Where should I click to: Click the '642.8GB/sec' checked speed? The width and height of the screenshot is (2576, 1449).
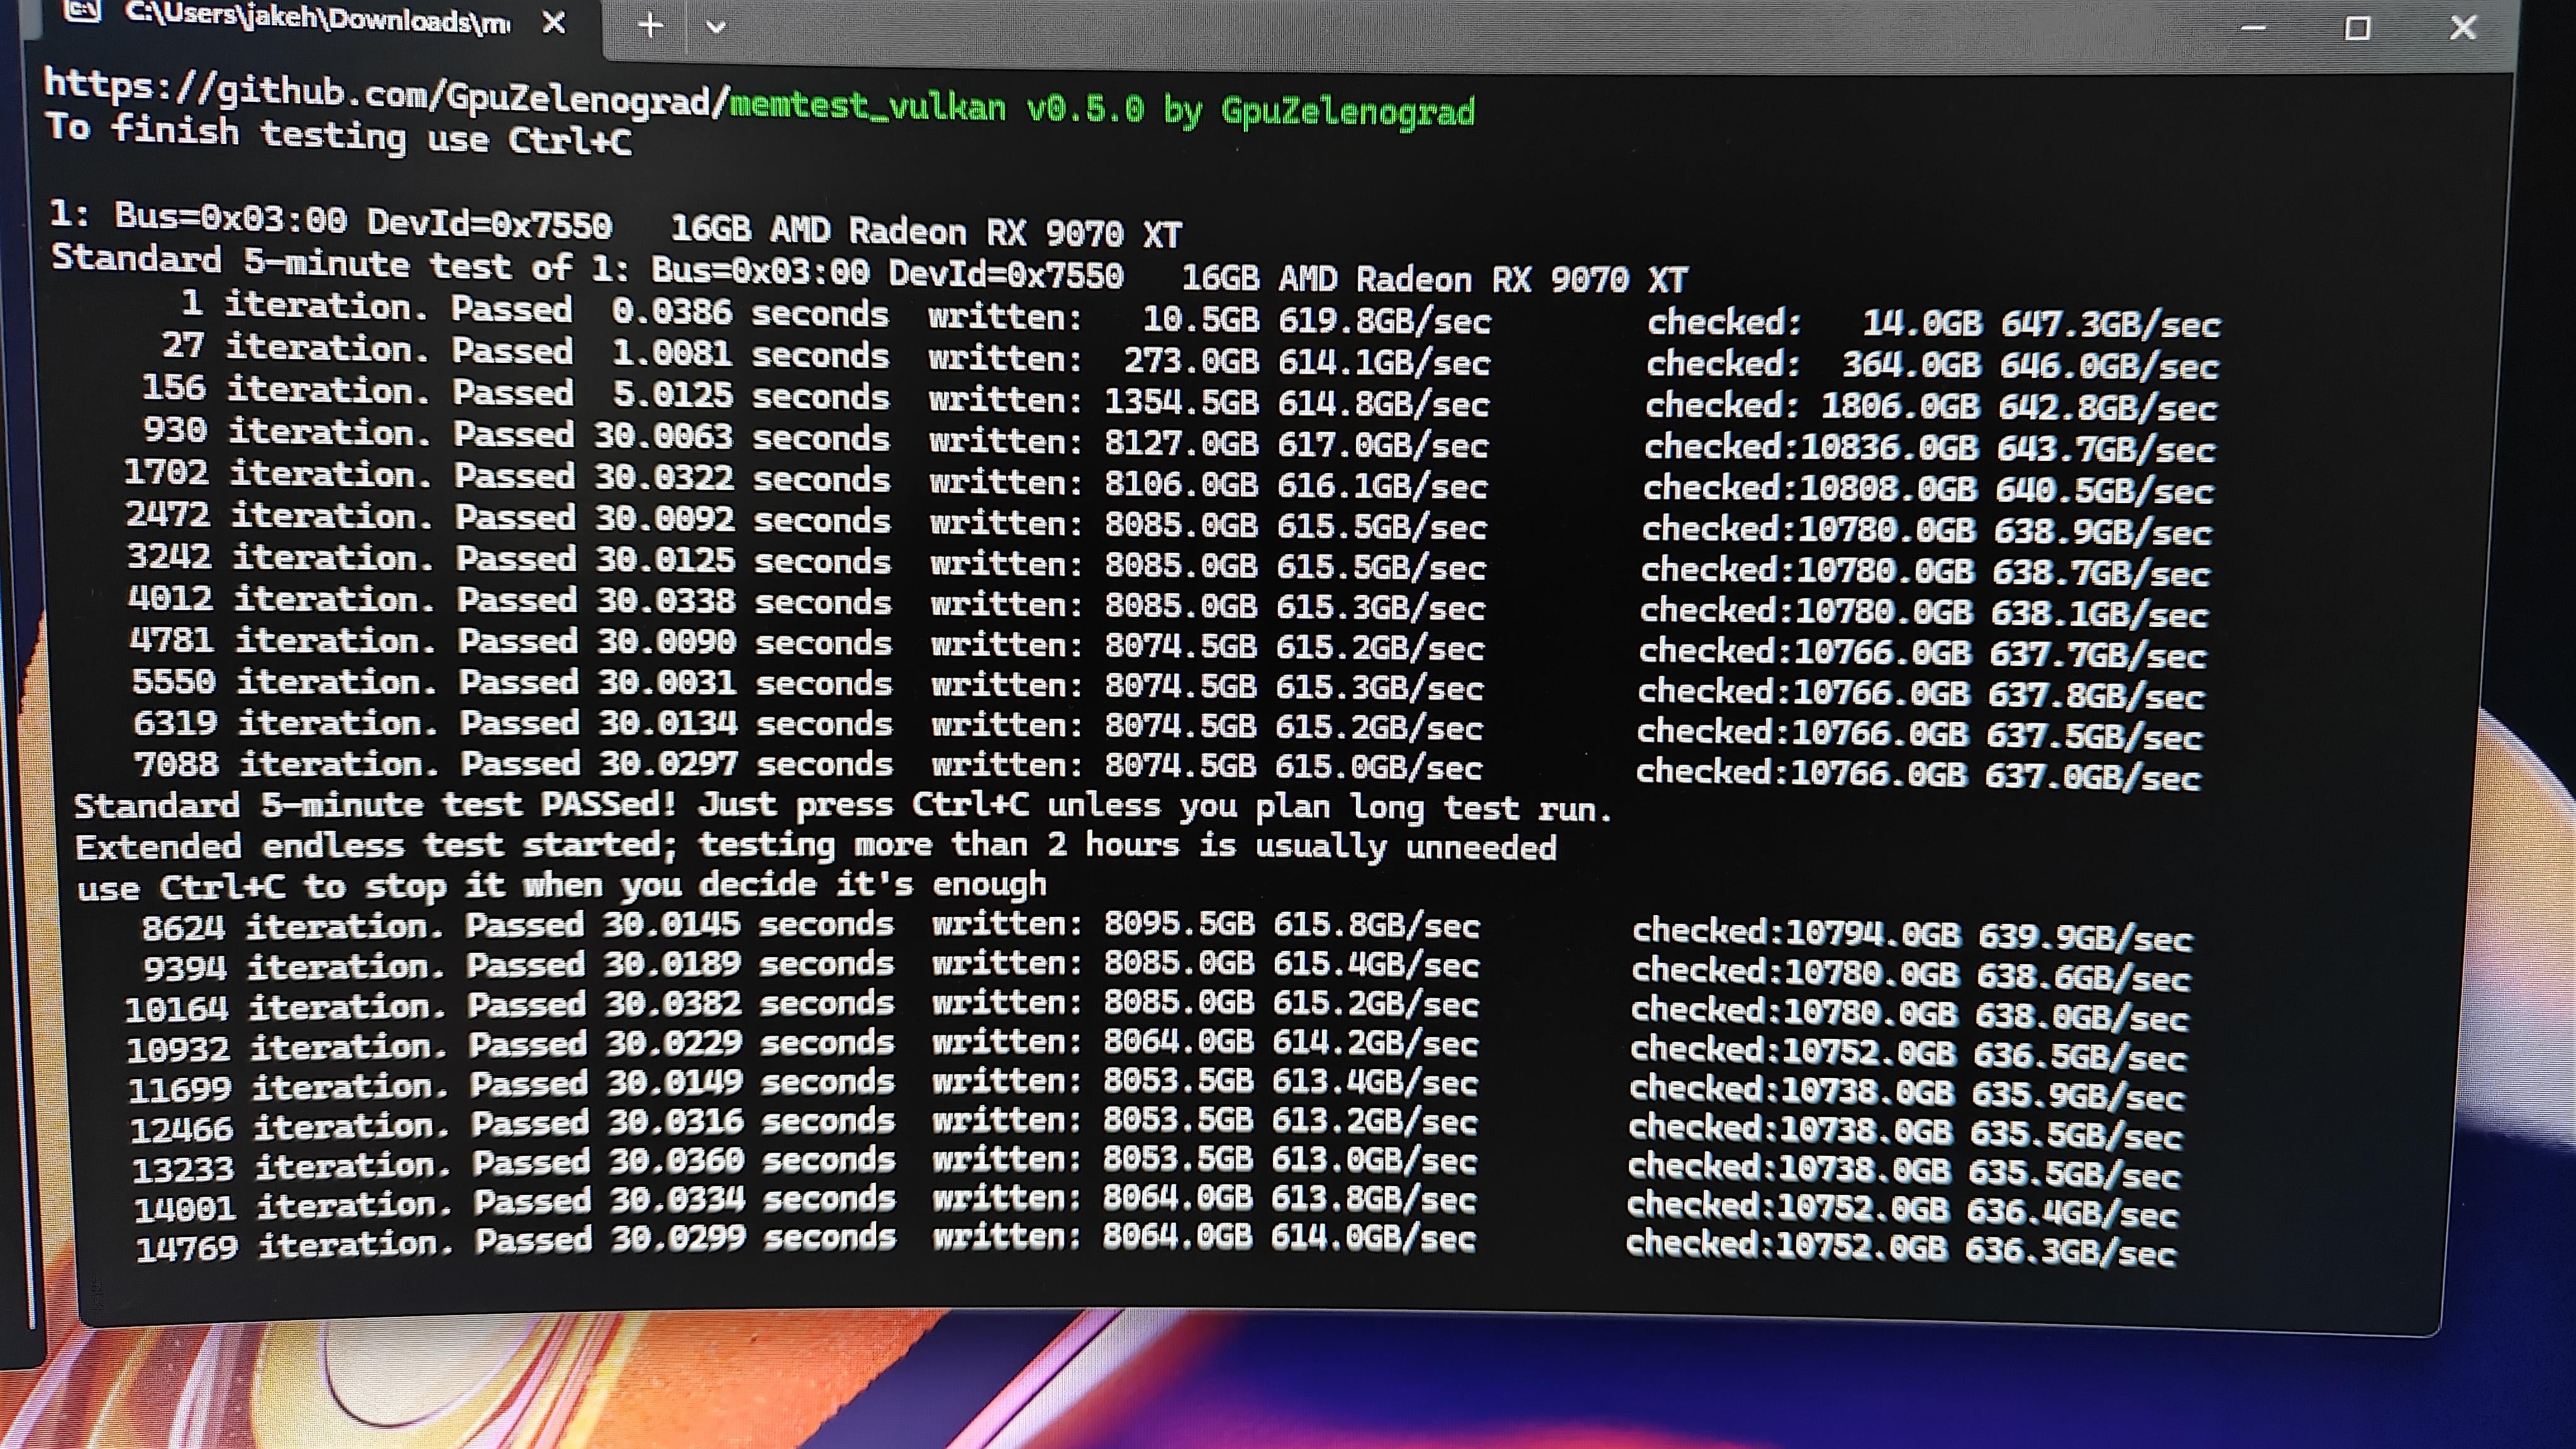click(2107, 407)
